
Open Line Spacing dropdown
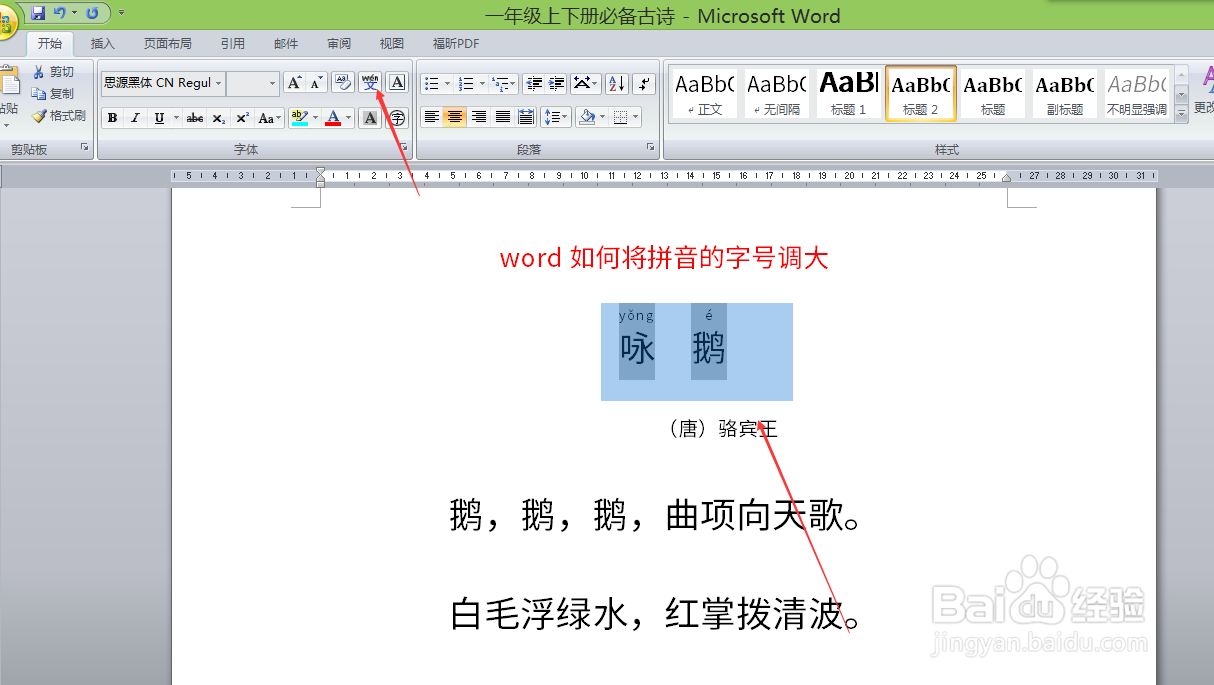click(x=556, y=117)
